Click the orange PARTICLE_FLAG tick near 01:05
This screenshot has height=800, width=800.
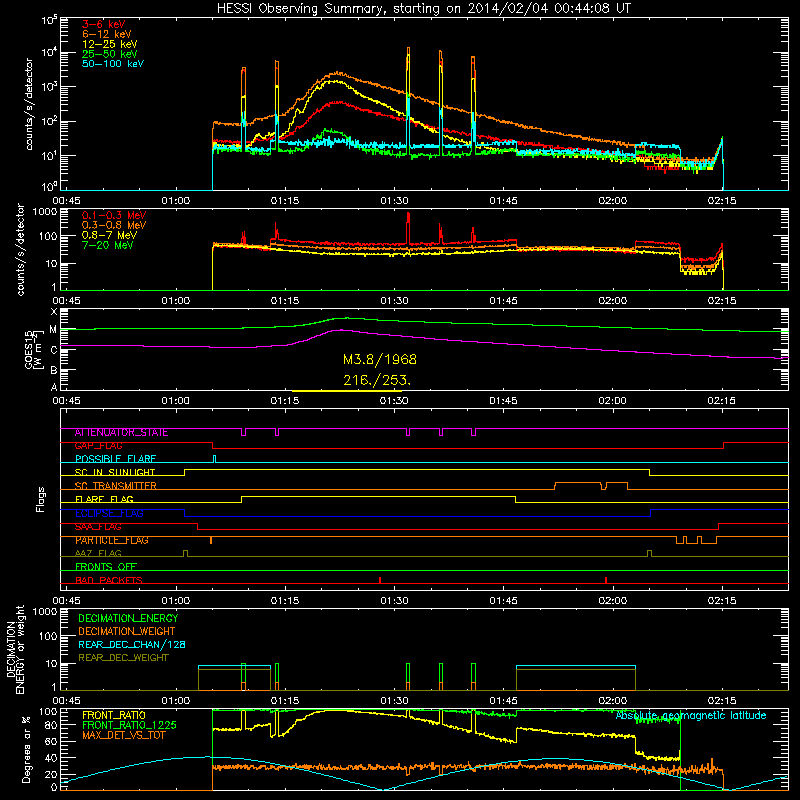coord(211,540)
